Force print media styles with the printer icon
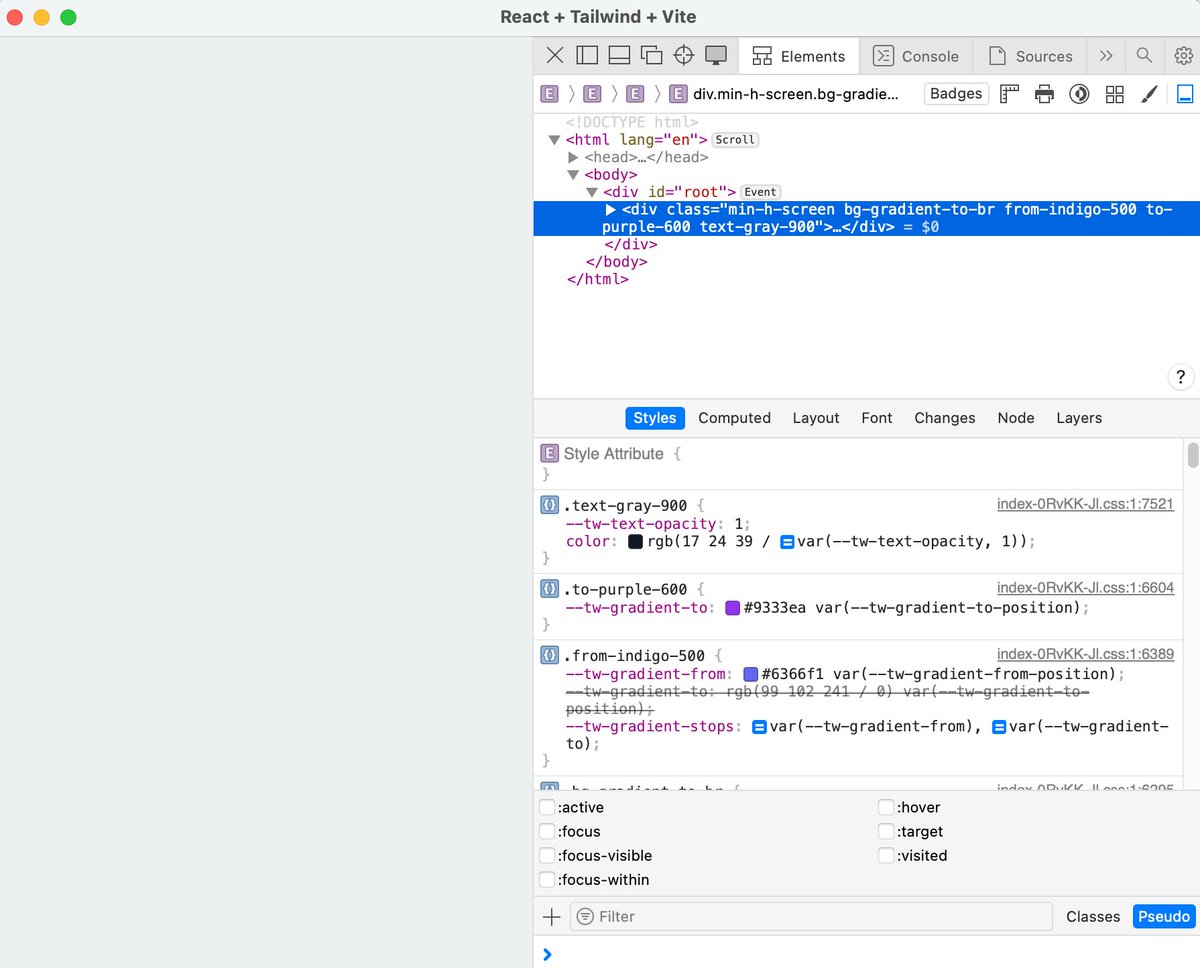 pyautogui.click(x=1044, y=94)
